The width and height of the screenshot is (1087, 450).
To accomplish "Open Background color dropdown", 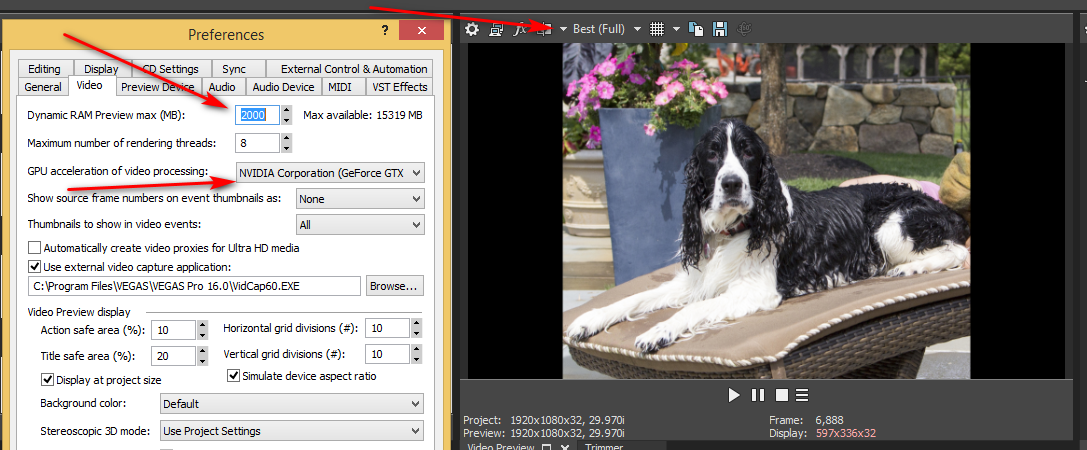I will point(292,404).
